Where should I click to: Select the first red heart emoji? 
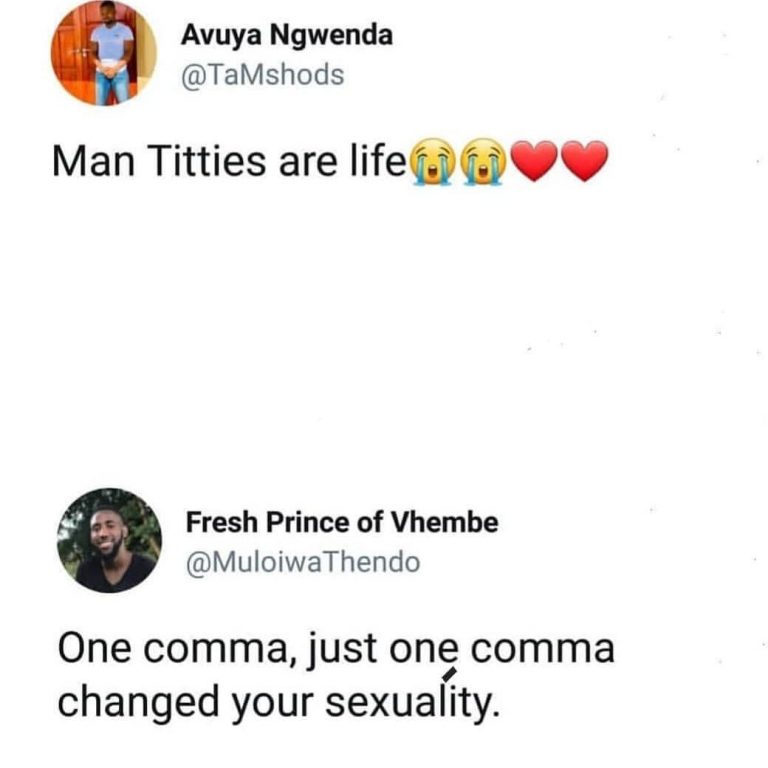534,163
